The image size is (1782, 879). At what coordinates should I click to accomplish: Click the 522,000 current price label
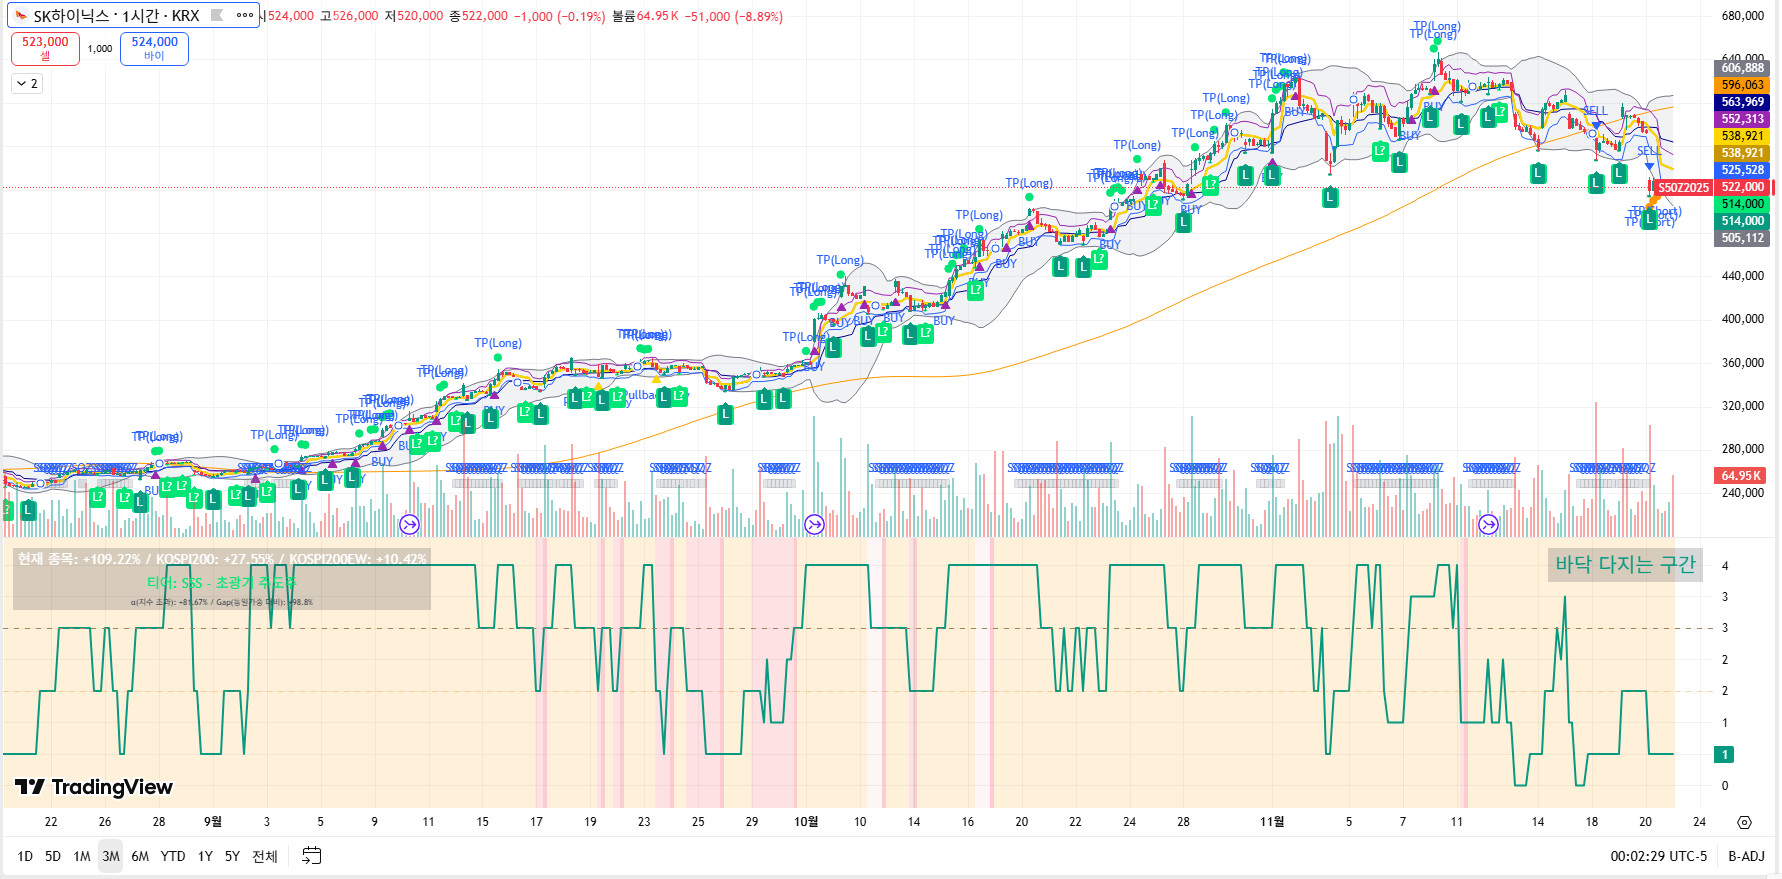point(1742,187)
